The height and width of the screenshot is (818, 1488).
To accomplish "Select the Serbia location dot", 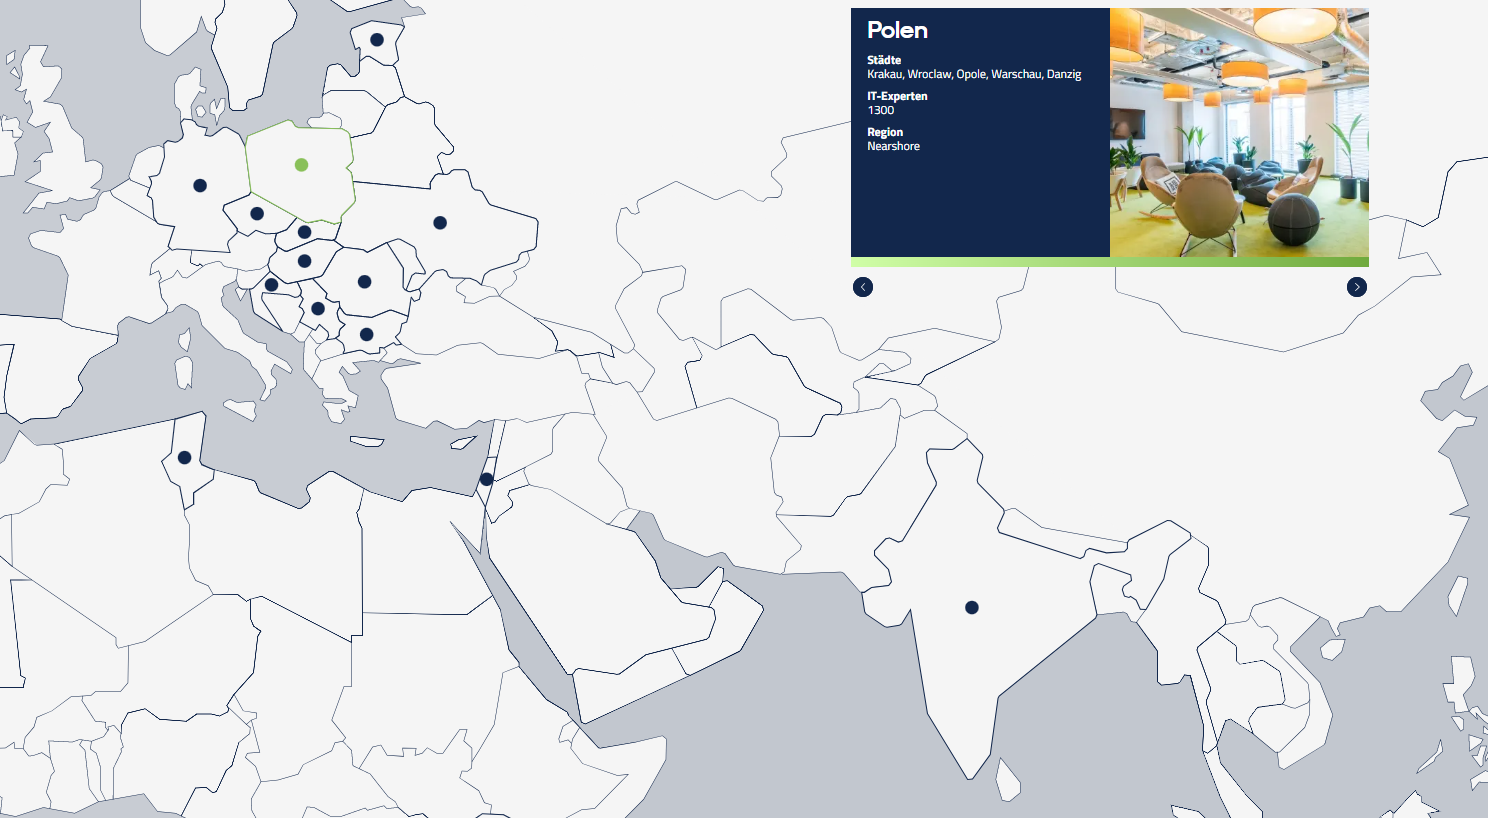I will tap(318, 309).
